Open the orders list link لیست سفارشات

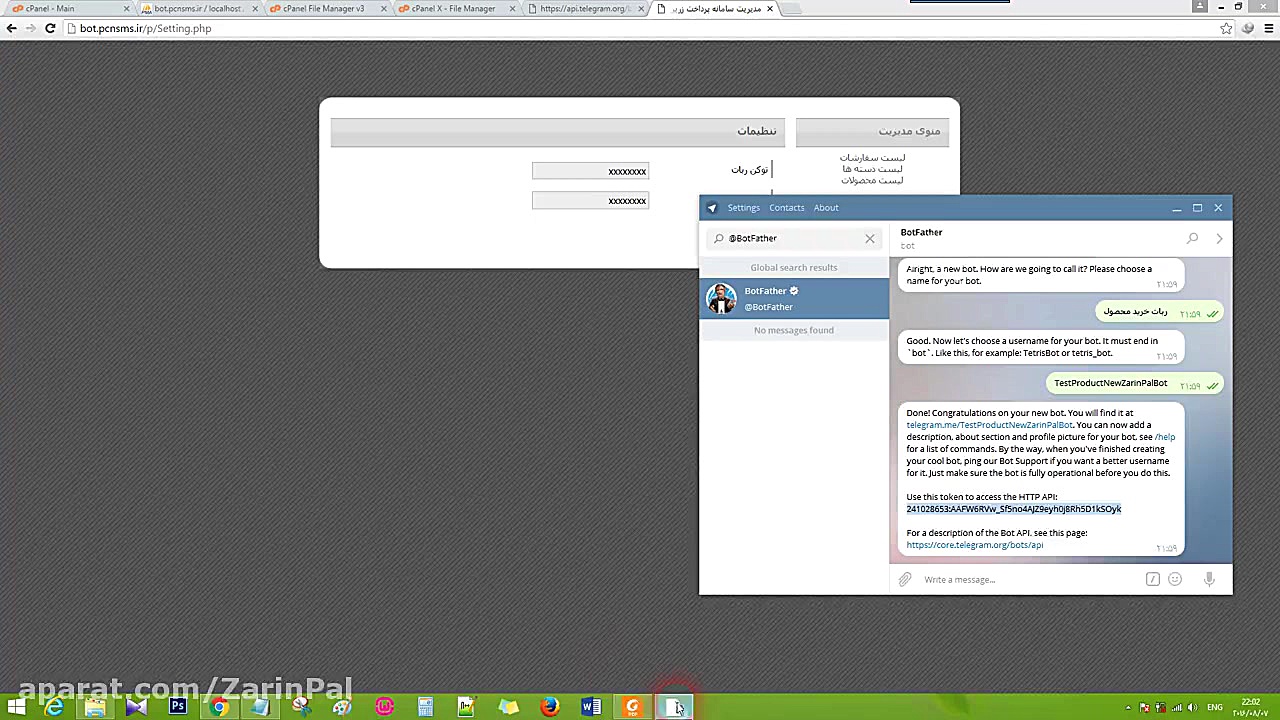click(x=872, y=158)
